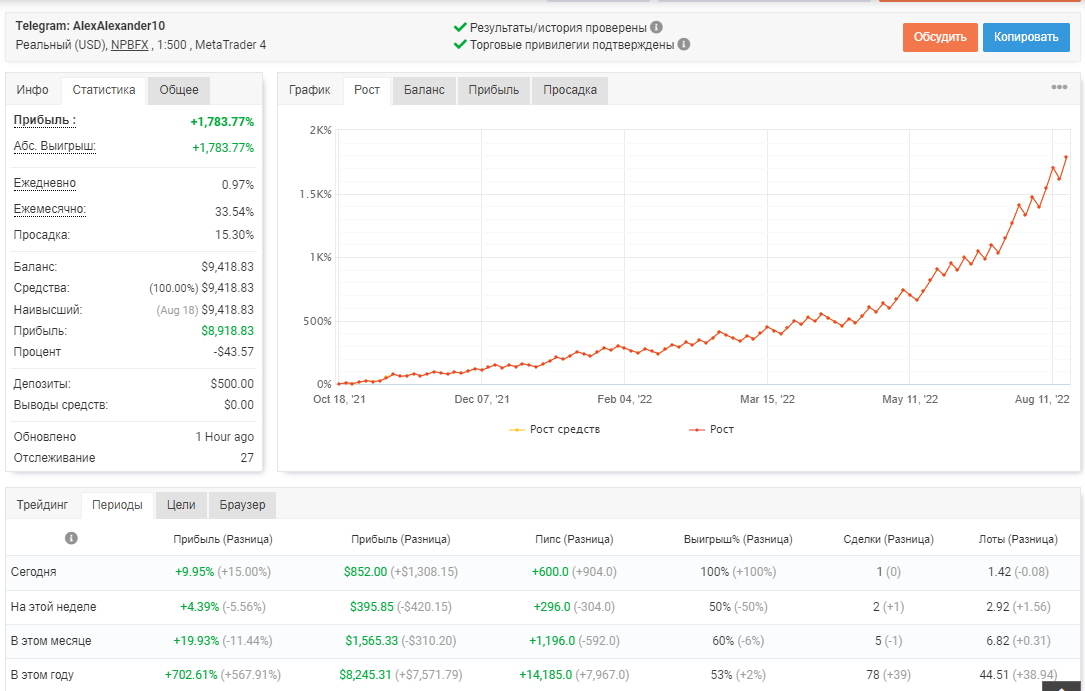Click the Отслеживание value 27
This screenshot has height=691, width=1085.
pos(247,458)
